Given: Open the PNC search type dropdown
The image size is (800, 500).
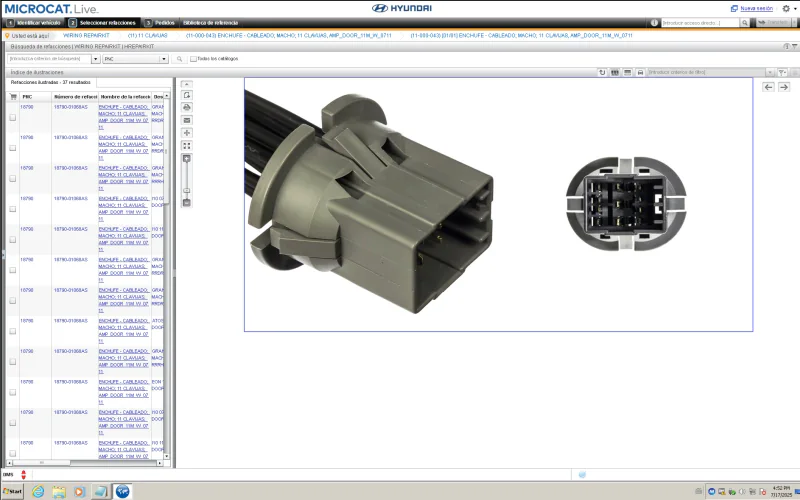Looking at the screenshot, I should (x=164, y=59).
